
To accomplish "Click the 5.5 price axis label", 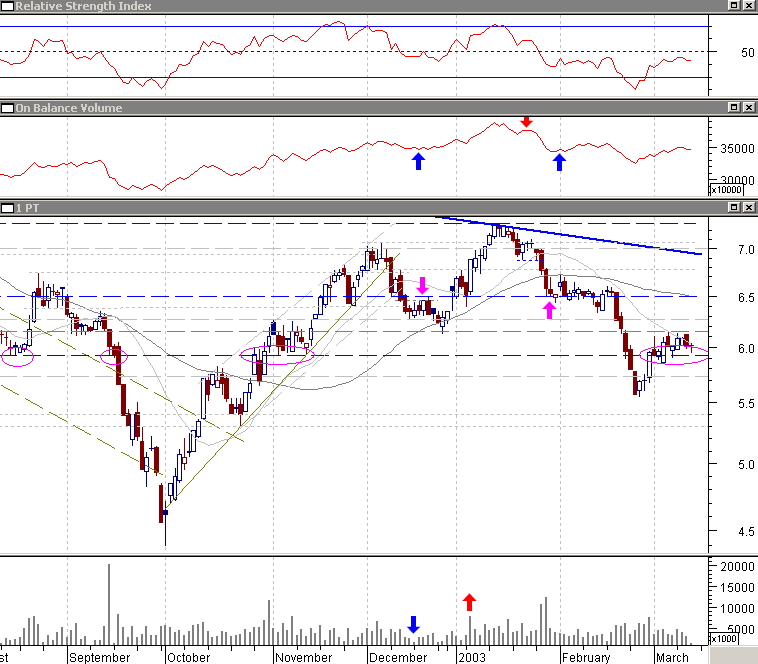I will (746, 404).
